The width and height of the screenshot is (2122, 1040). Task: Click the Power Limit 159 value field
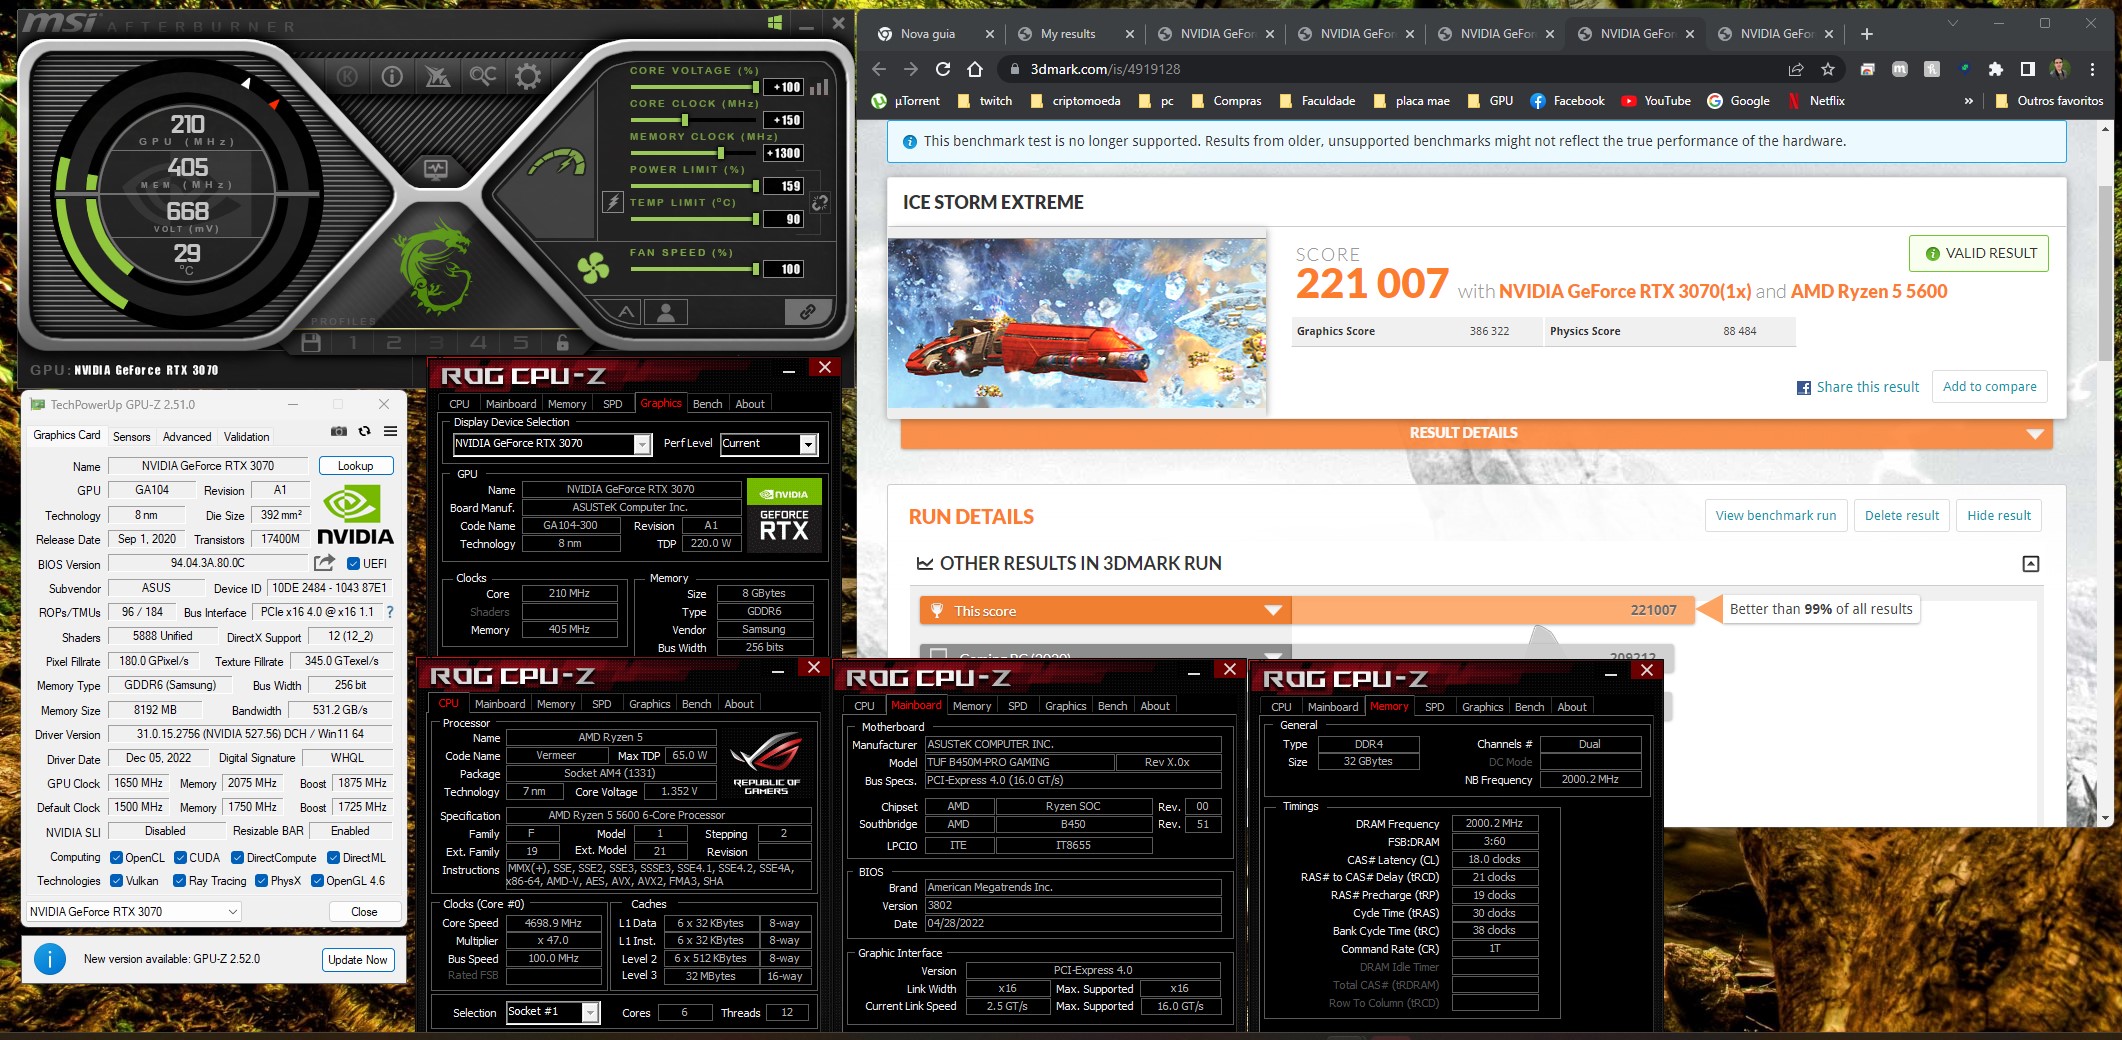click(x=784, y=186)
